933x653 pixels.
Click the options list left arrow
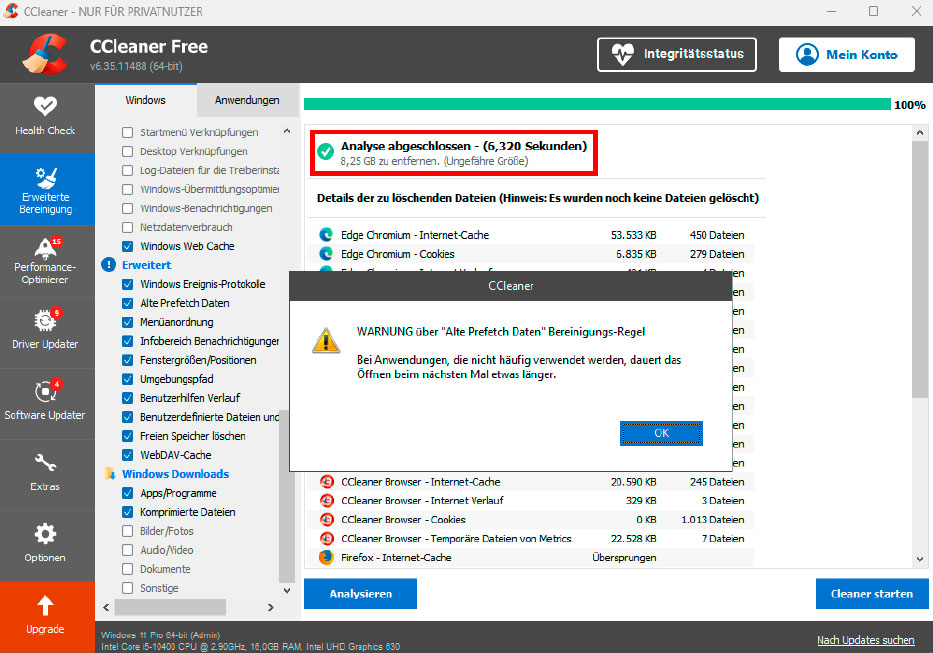107,607
